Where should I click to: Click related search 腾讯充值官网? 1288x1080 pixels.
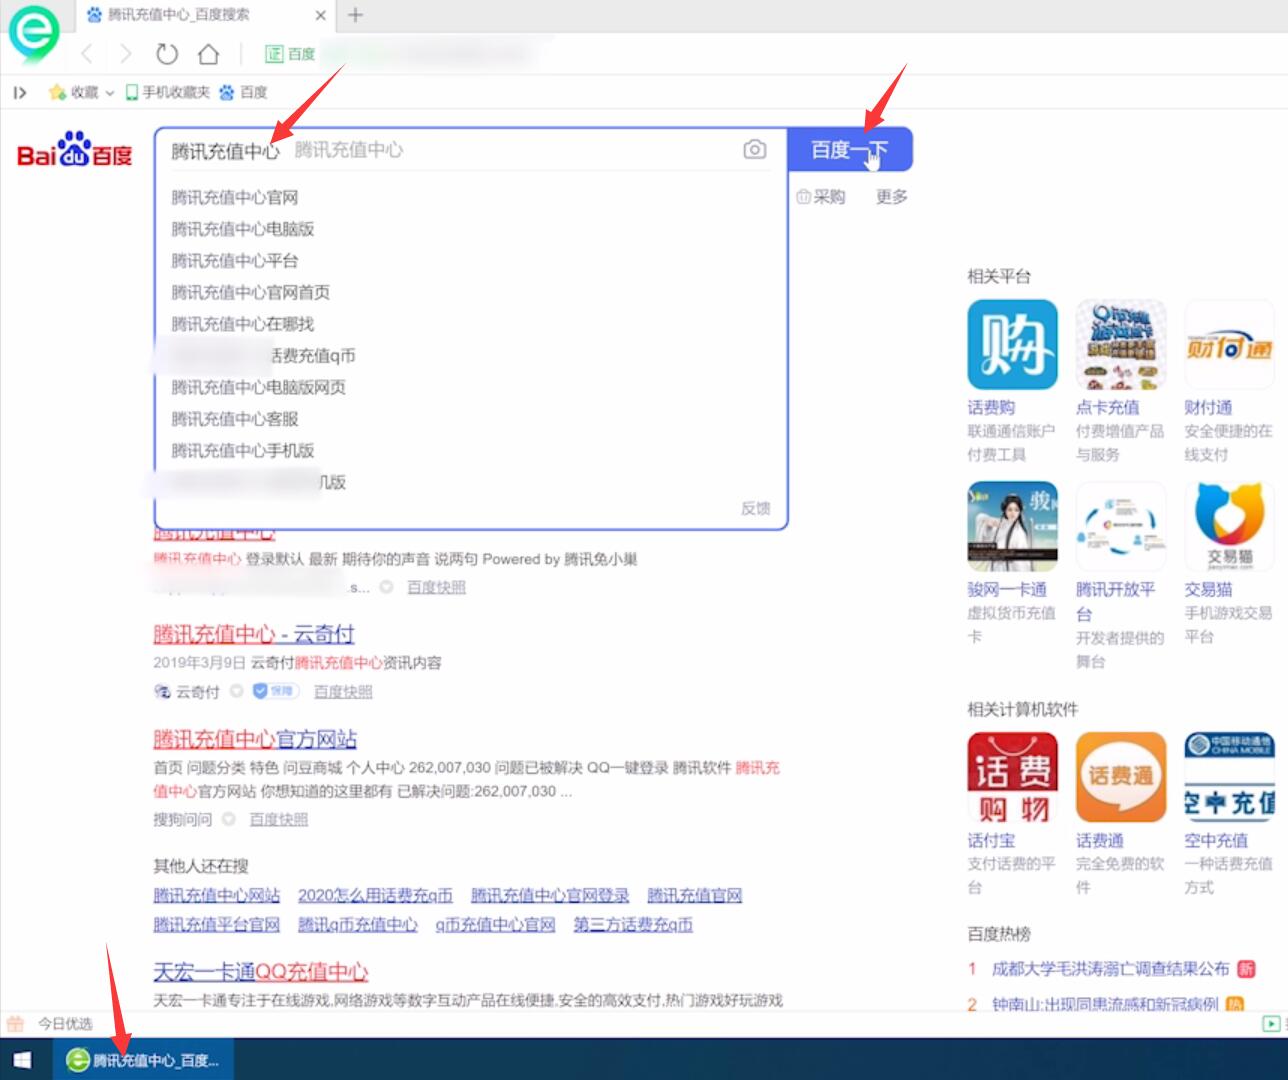695,895
